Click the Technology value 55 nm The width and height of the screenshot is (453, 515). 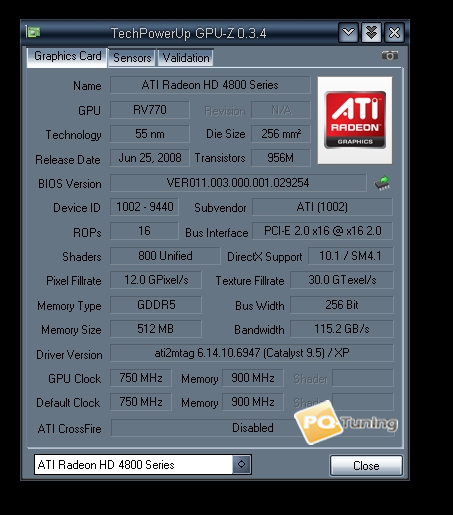[x=150, y=134]
